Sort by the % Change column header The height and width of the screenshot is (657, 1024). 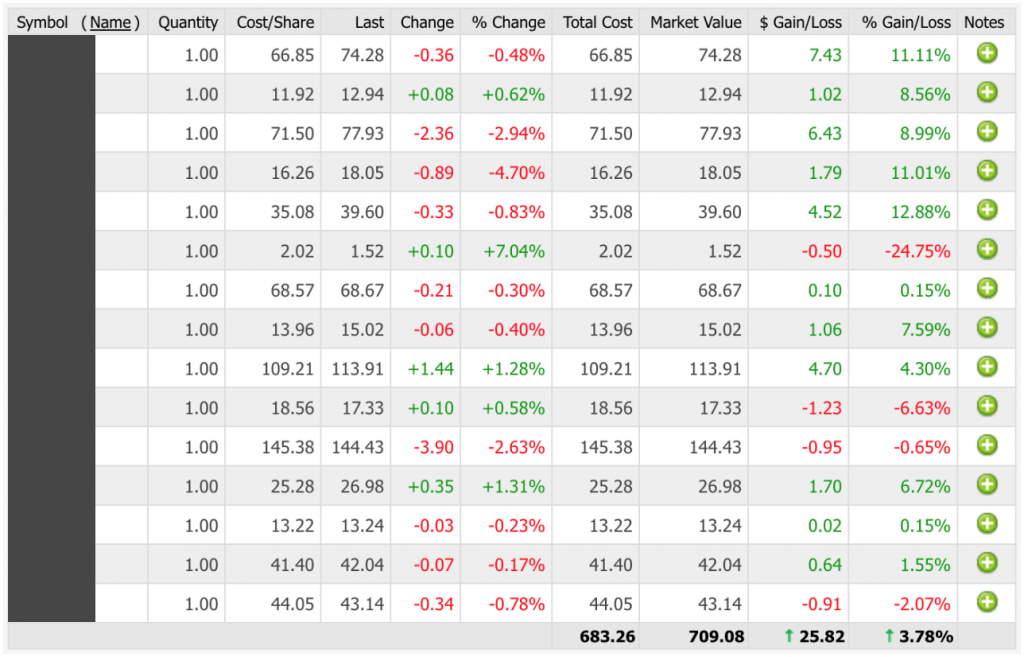(508, 22)
